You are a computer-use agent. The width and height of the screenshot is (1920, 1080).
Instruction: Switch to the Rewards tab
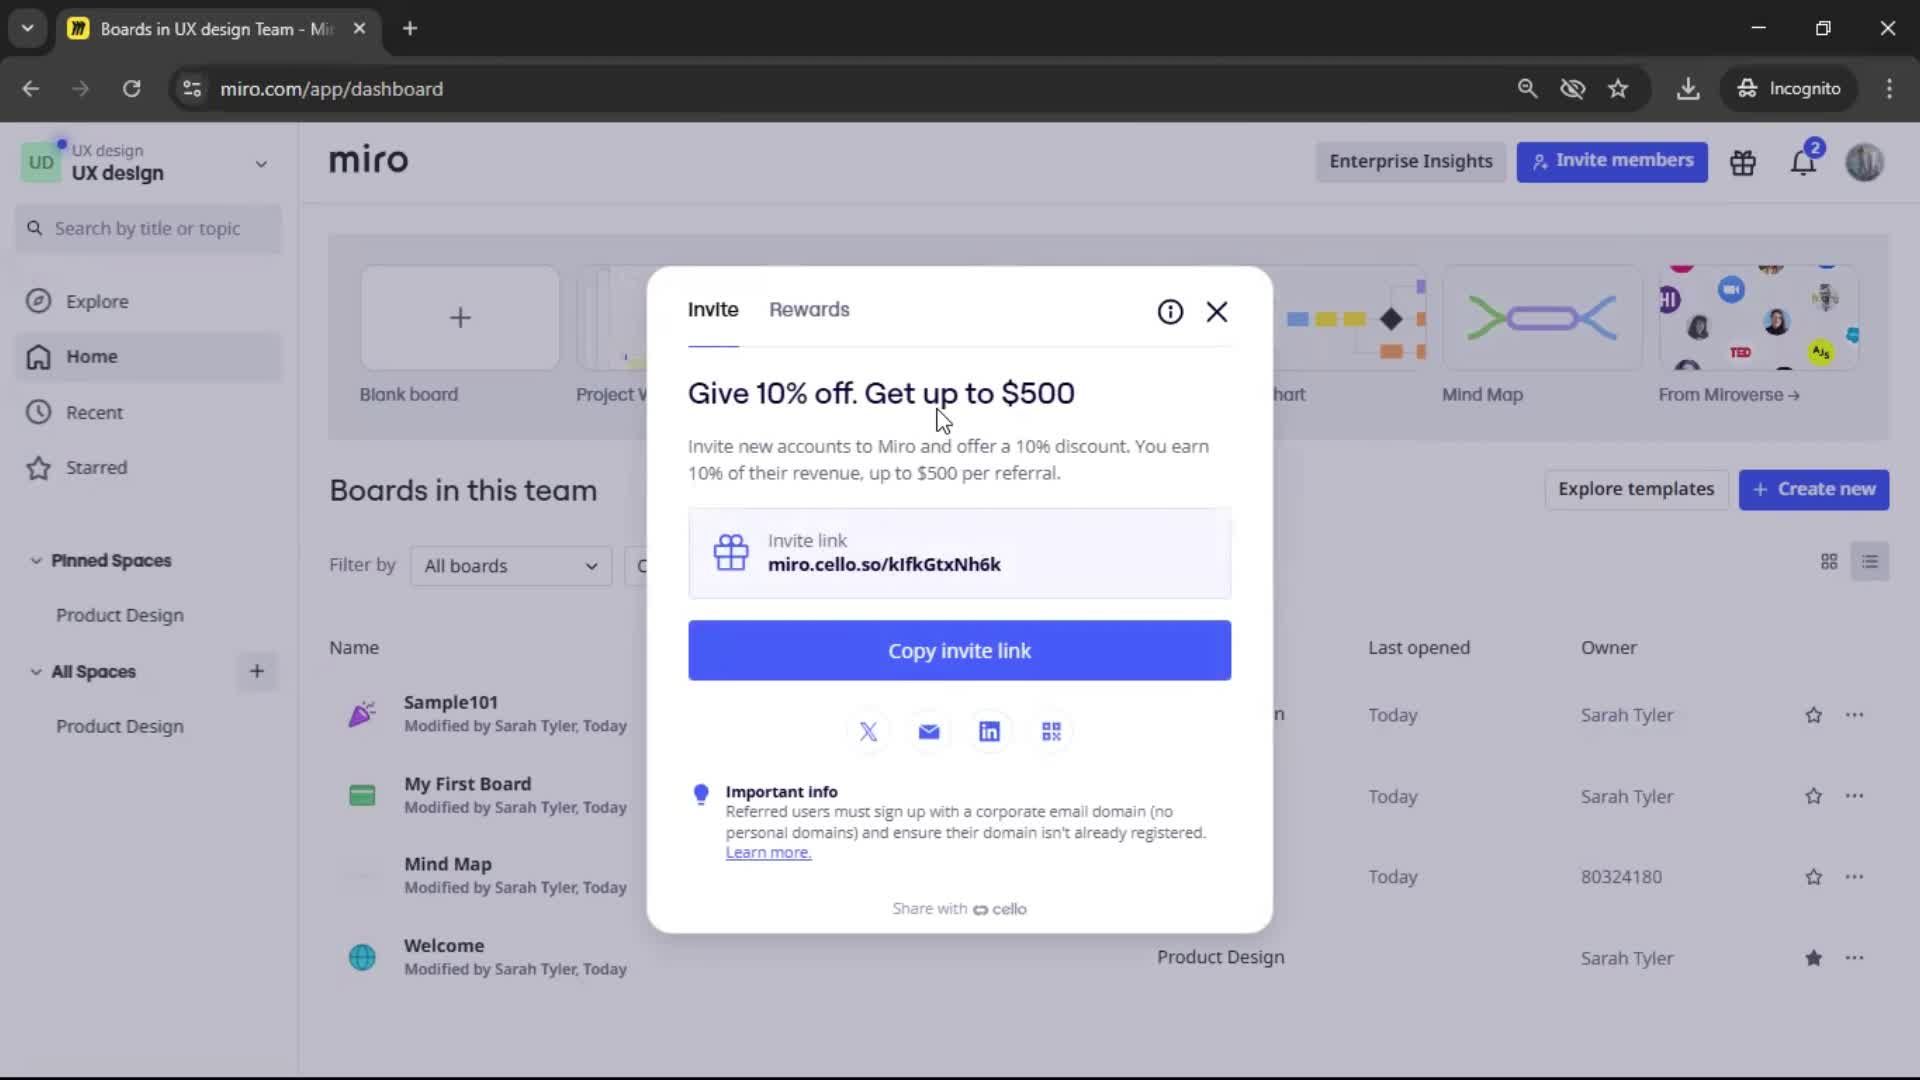click(x=809, y=310)
